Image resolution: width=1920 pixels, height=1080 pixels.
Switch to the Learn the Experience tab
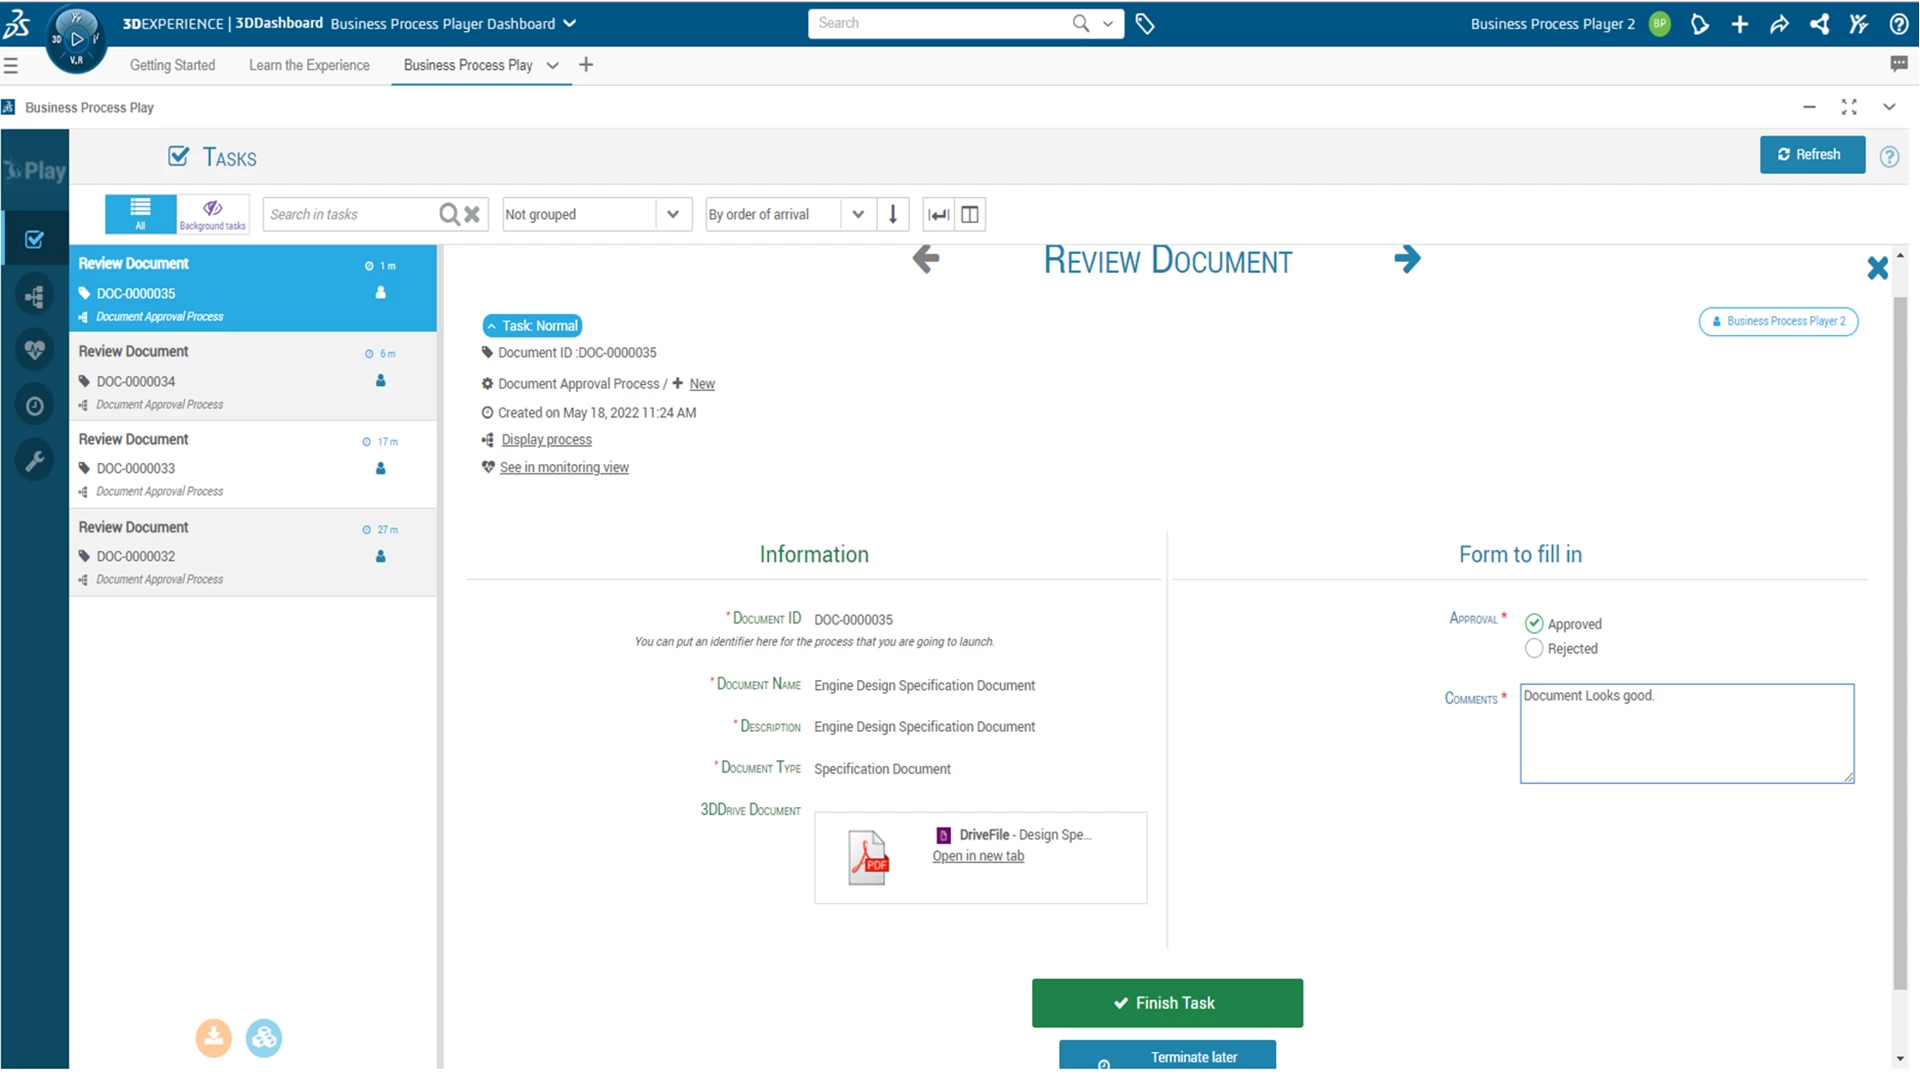pos(309,65)
